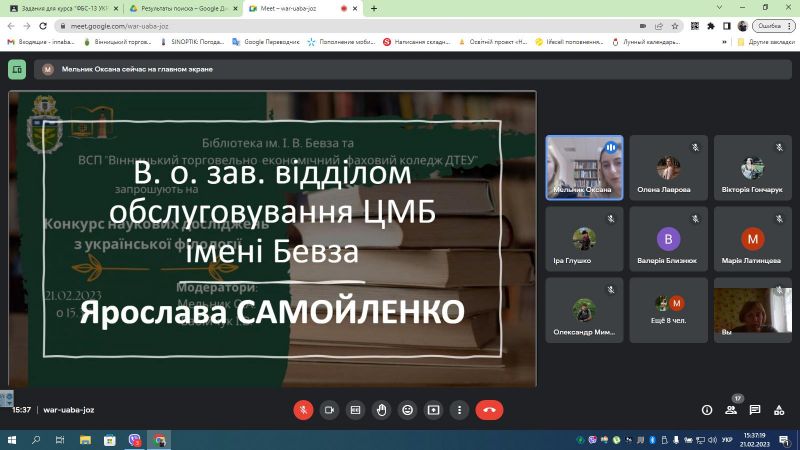Open the tab search chevron

pyautogui.click(x=719, y=8)
